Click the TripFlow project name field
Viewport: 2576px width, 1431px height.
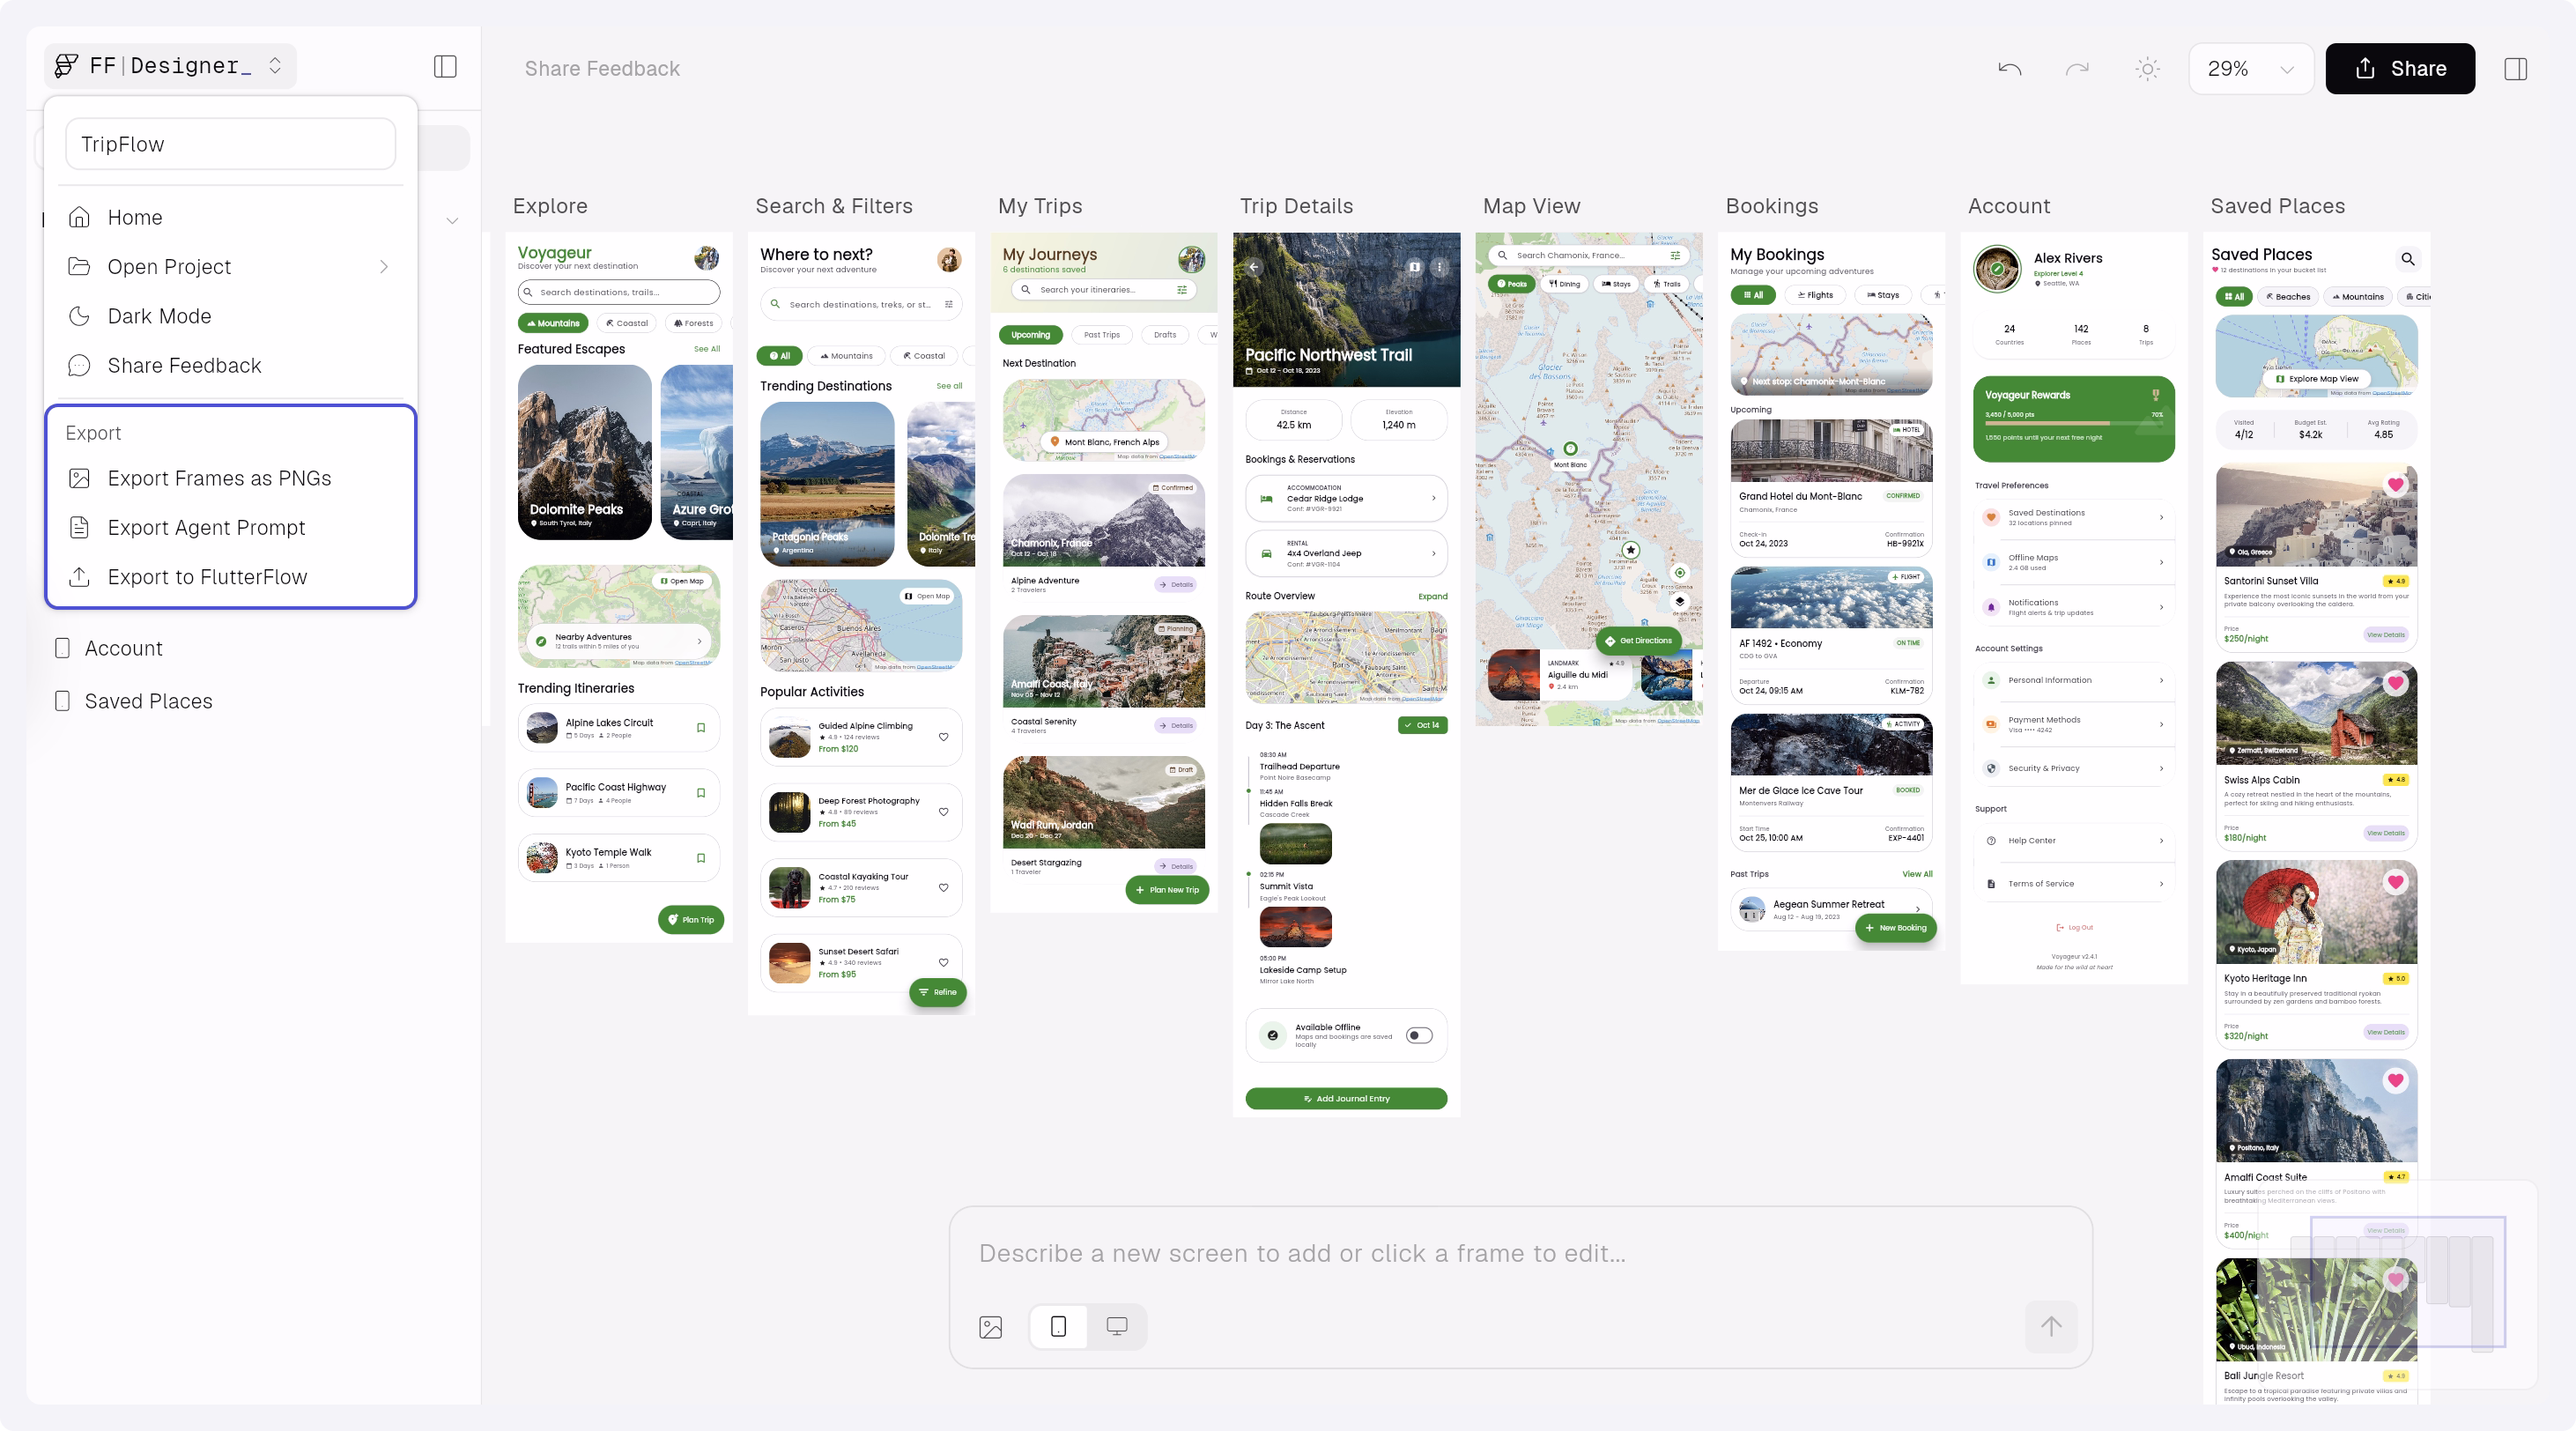coord(230,144)
